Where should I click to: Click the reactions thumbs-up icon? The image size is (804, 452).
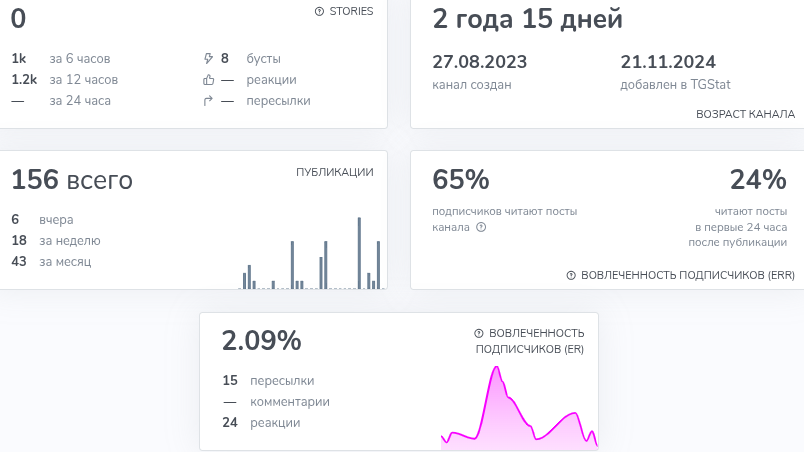tap(208, 79)
